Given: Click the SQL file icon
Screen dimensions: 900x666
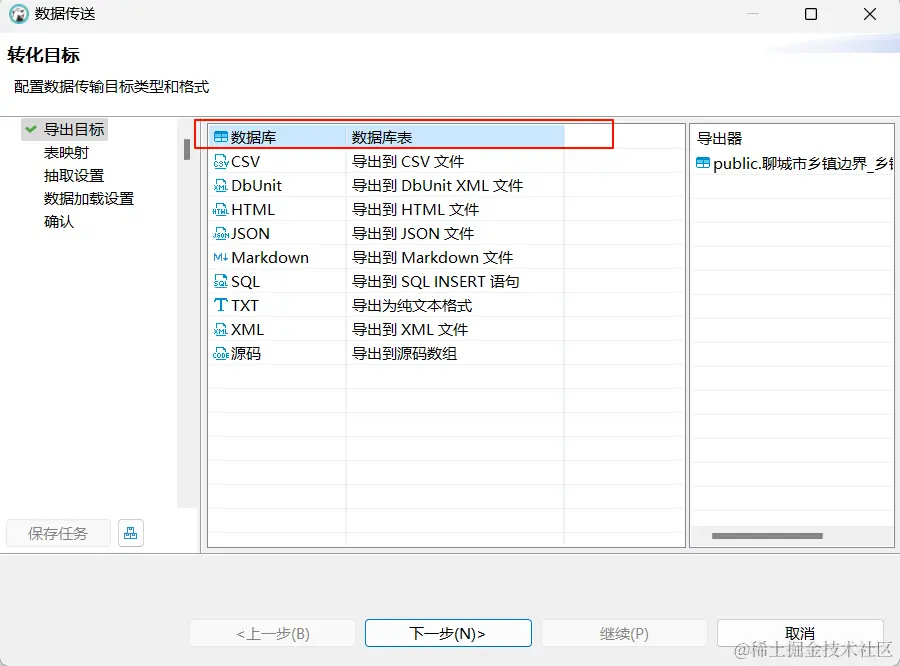Looking at the screenshot, I should (x=220, y=281).
